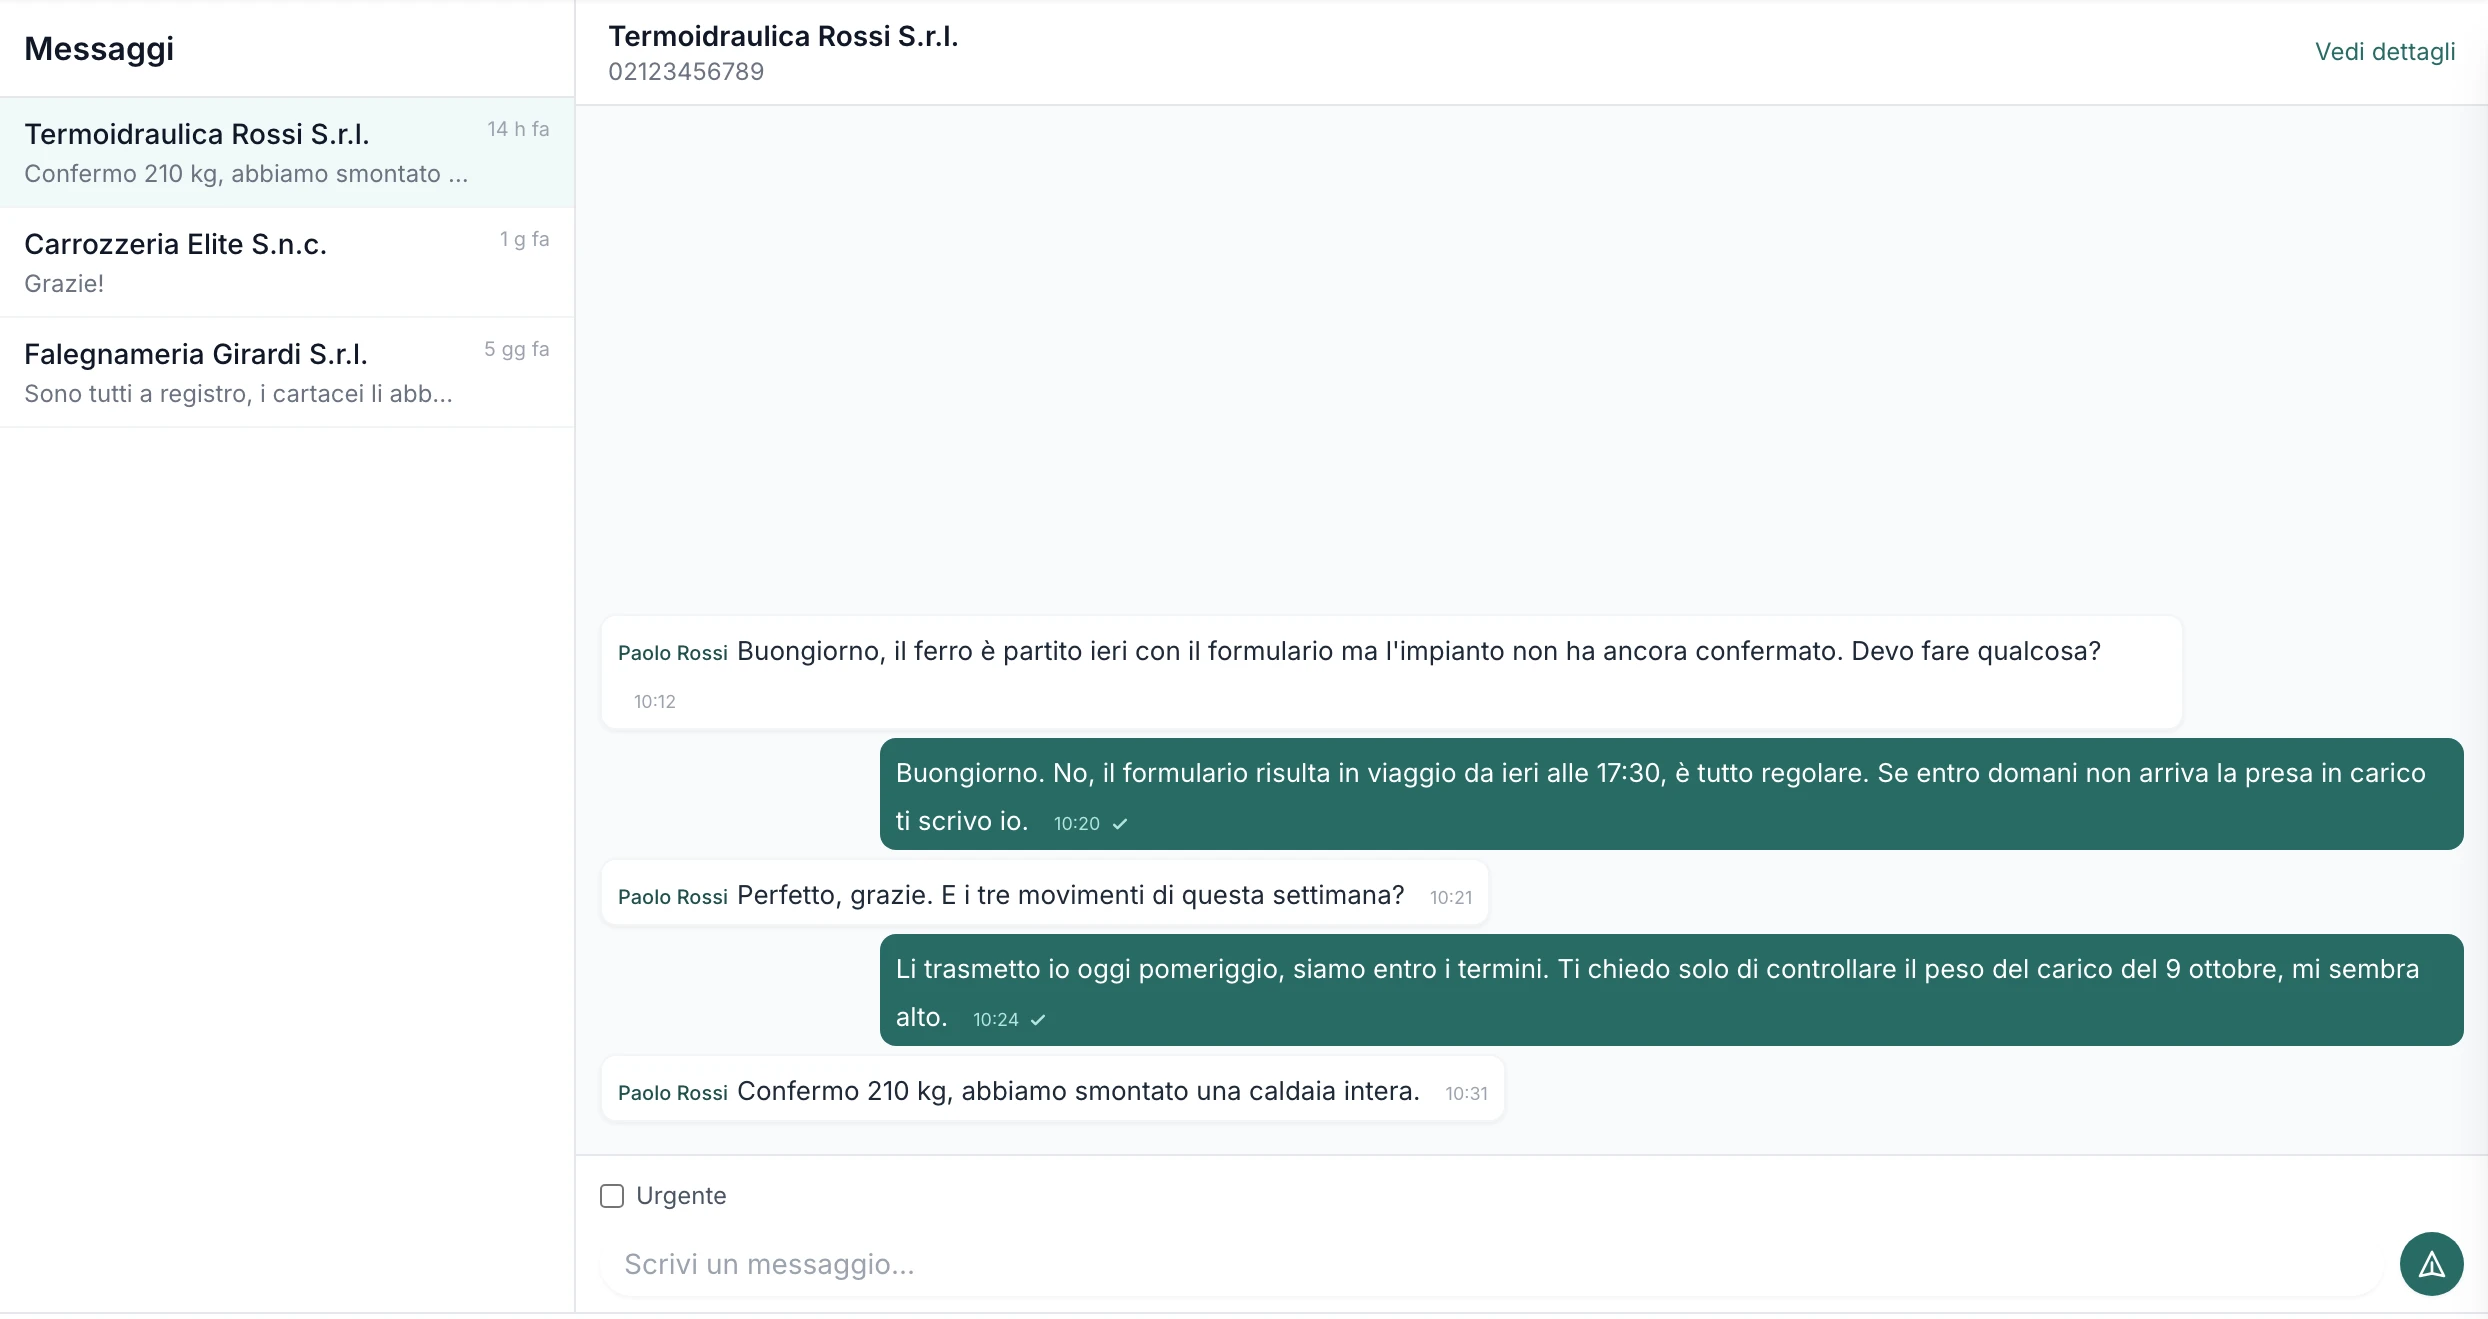This screenshot has height=1319, width=2488.
Task: Click the 5 gg fa timestamp
Action: (516, 349)
